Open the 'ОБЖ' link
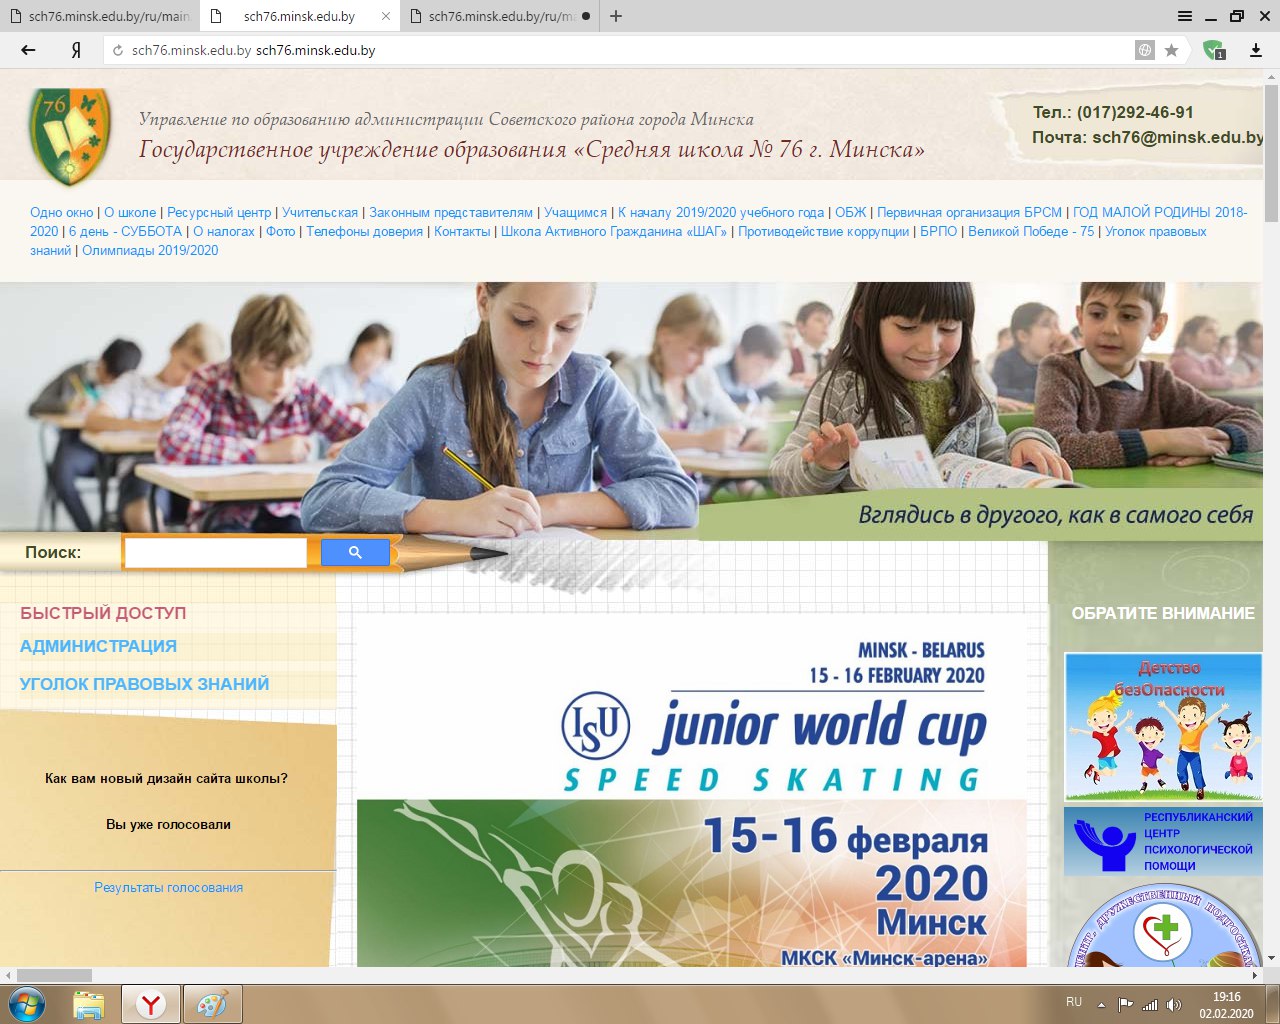This screenshot has width=1280, height=1024. coord(850,212)
